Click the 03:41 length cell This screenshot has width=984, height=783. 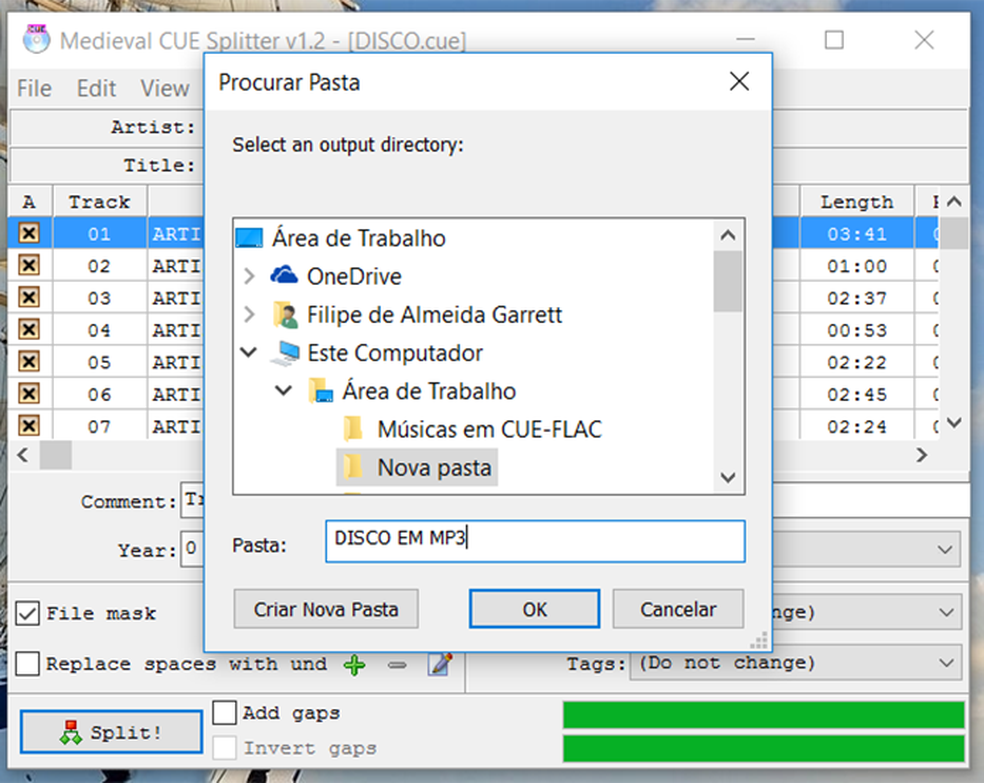(x=857, y=234)
